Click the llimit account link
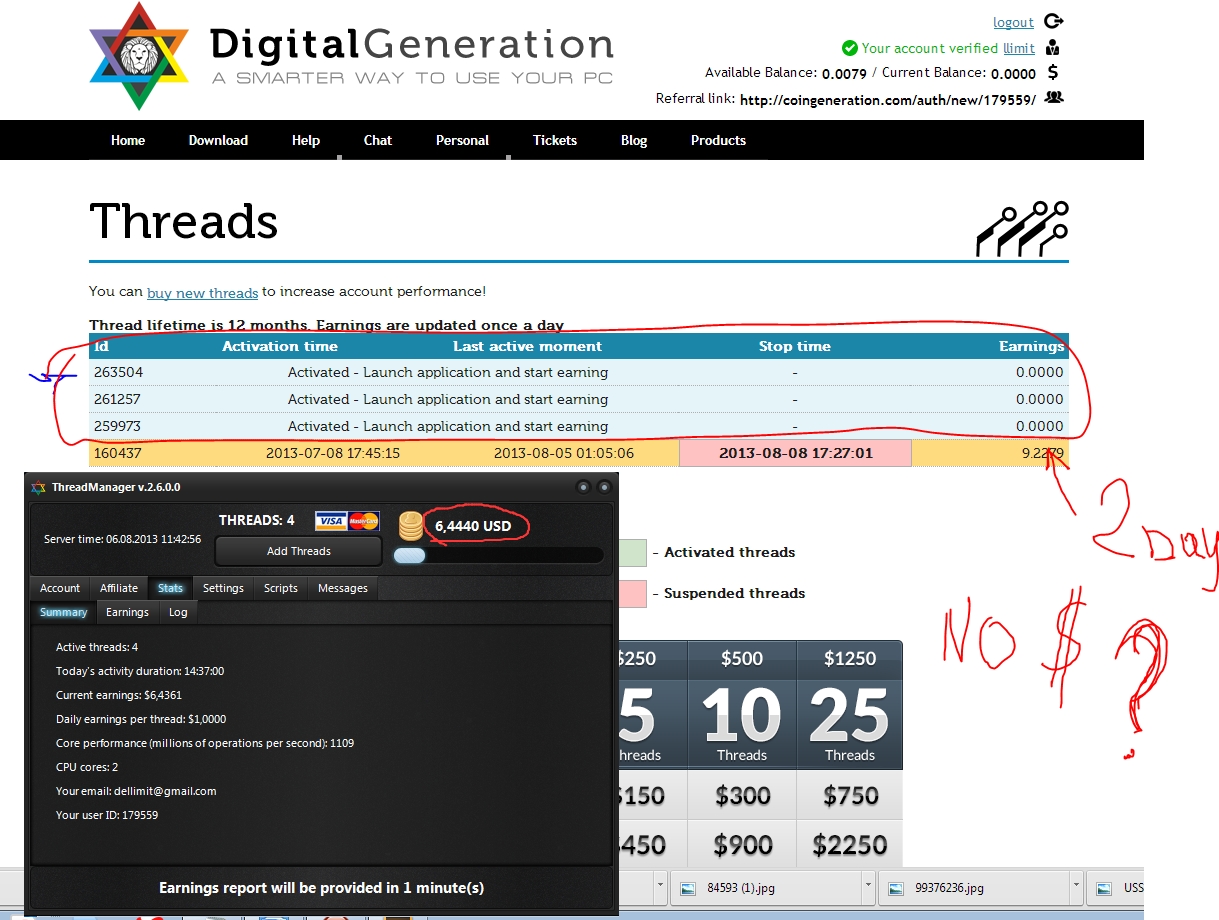 (1019, 48)
